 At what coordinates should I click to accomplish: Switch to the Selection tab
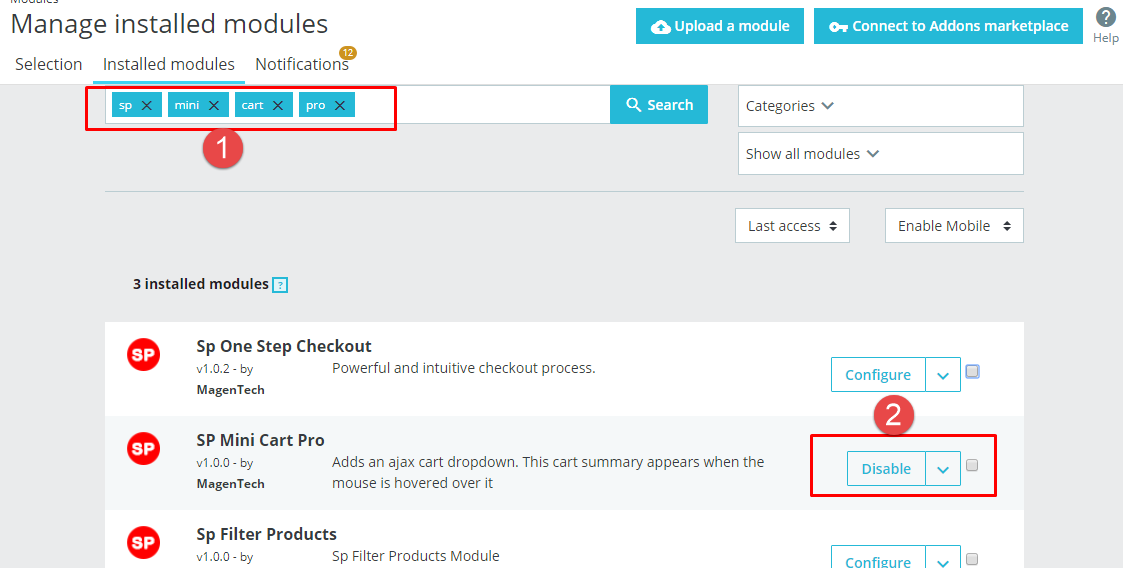point(49,64)
